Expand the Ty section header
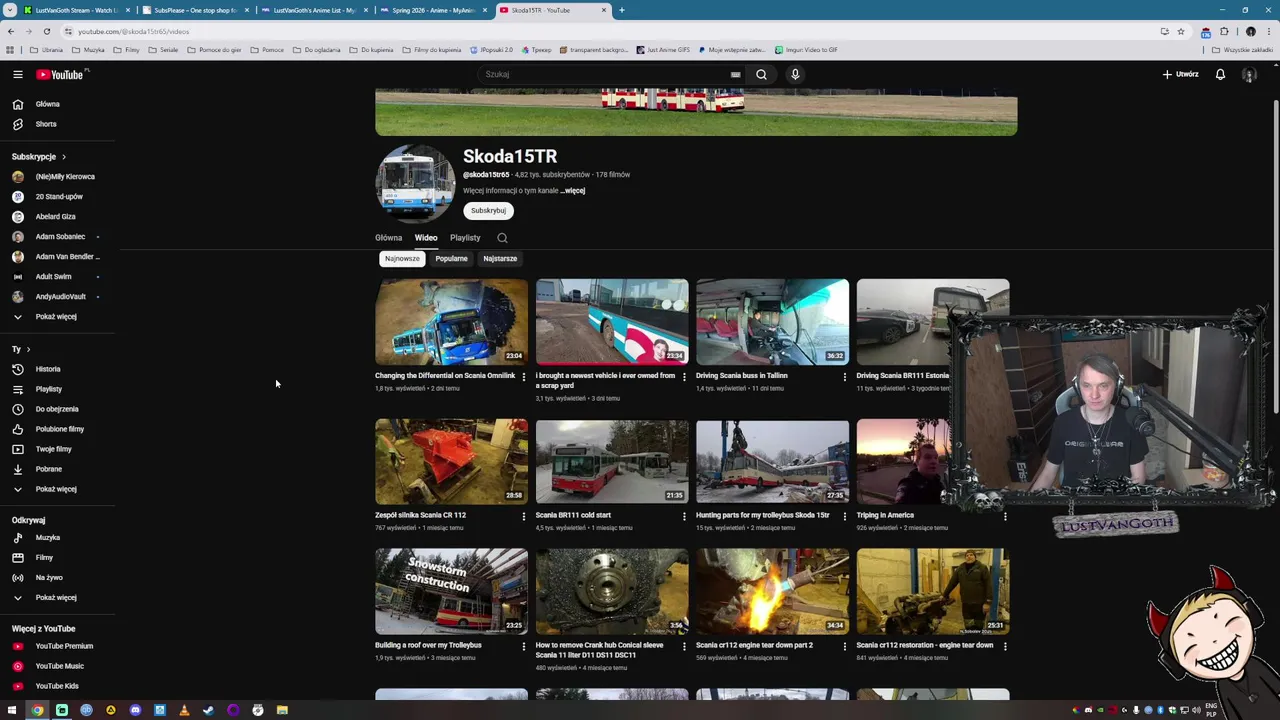 [x=21, y=349]
